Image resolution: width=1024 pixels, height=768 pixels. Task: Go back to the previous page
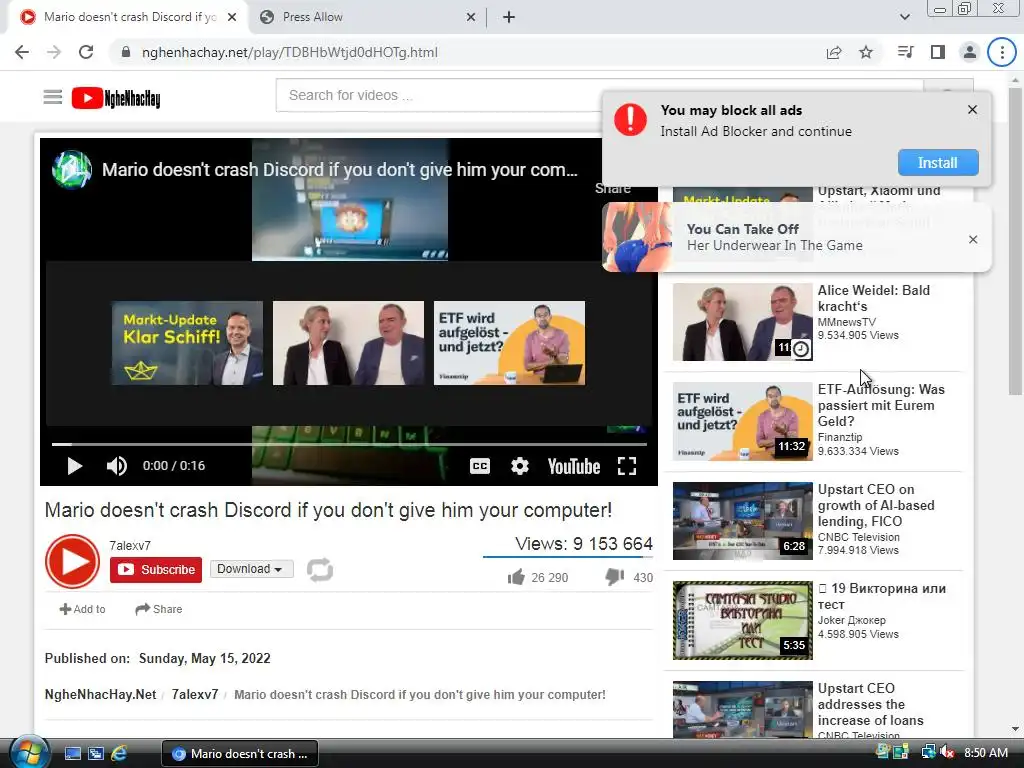tap(22, 52)
